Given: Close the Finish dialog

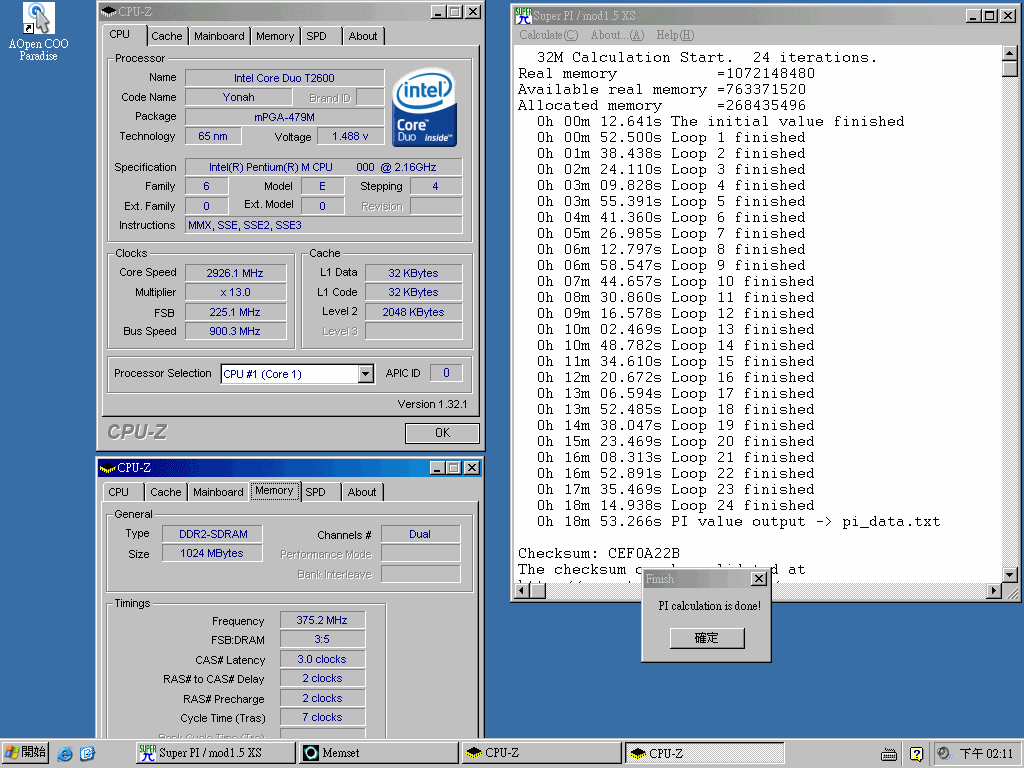Looking at the screenshot, I should click(x=758, y=579).
